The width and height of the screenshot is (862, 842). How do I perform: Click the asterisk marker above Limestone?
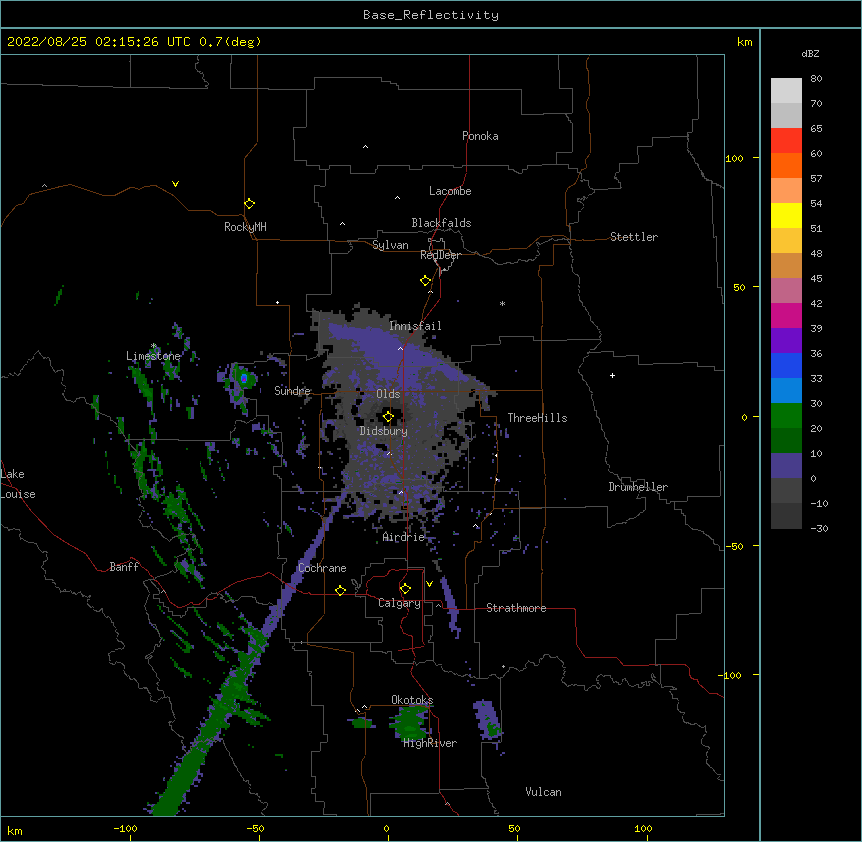point(153,346)
